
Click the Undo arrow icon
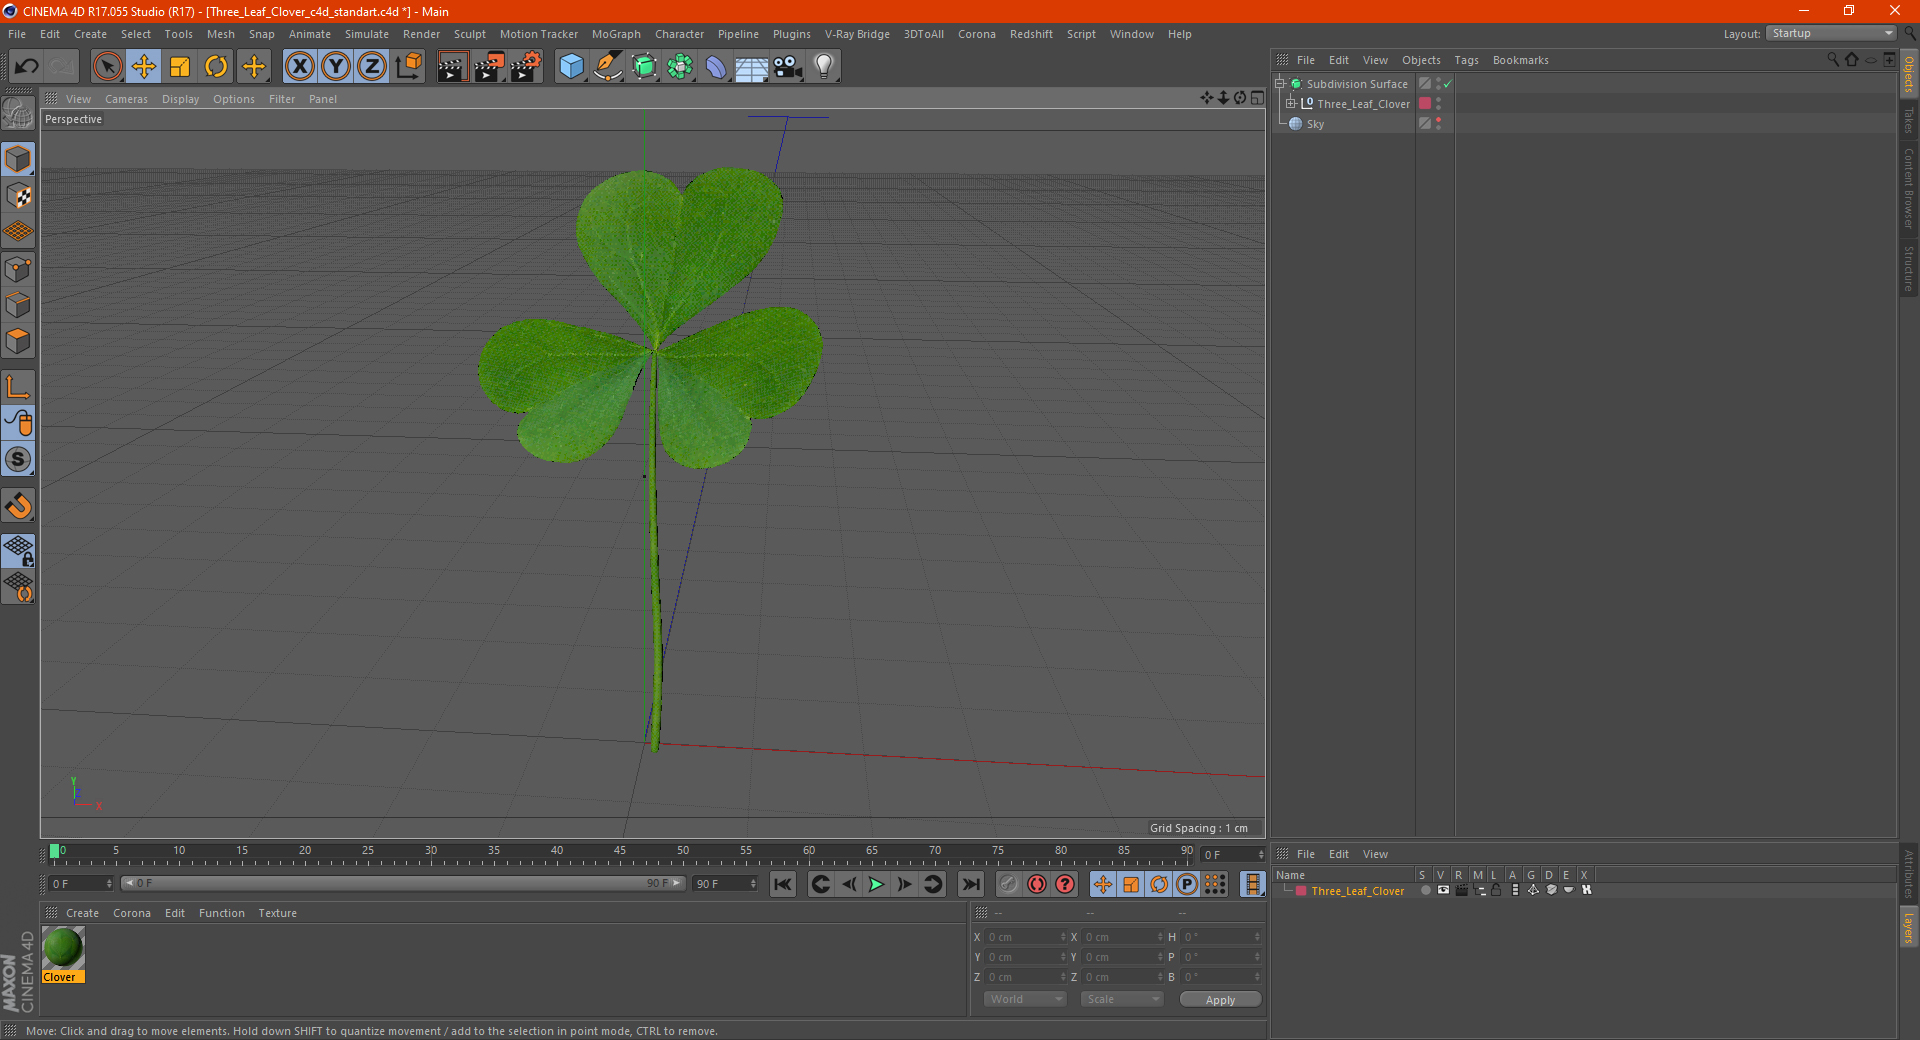(x=26, y=67)
